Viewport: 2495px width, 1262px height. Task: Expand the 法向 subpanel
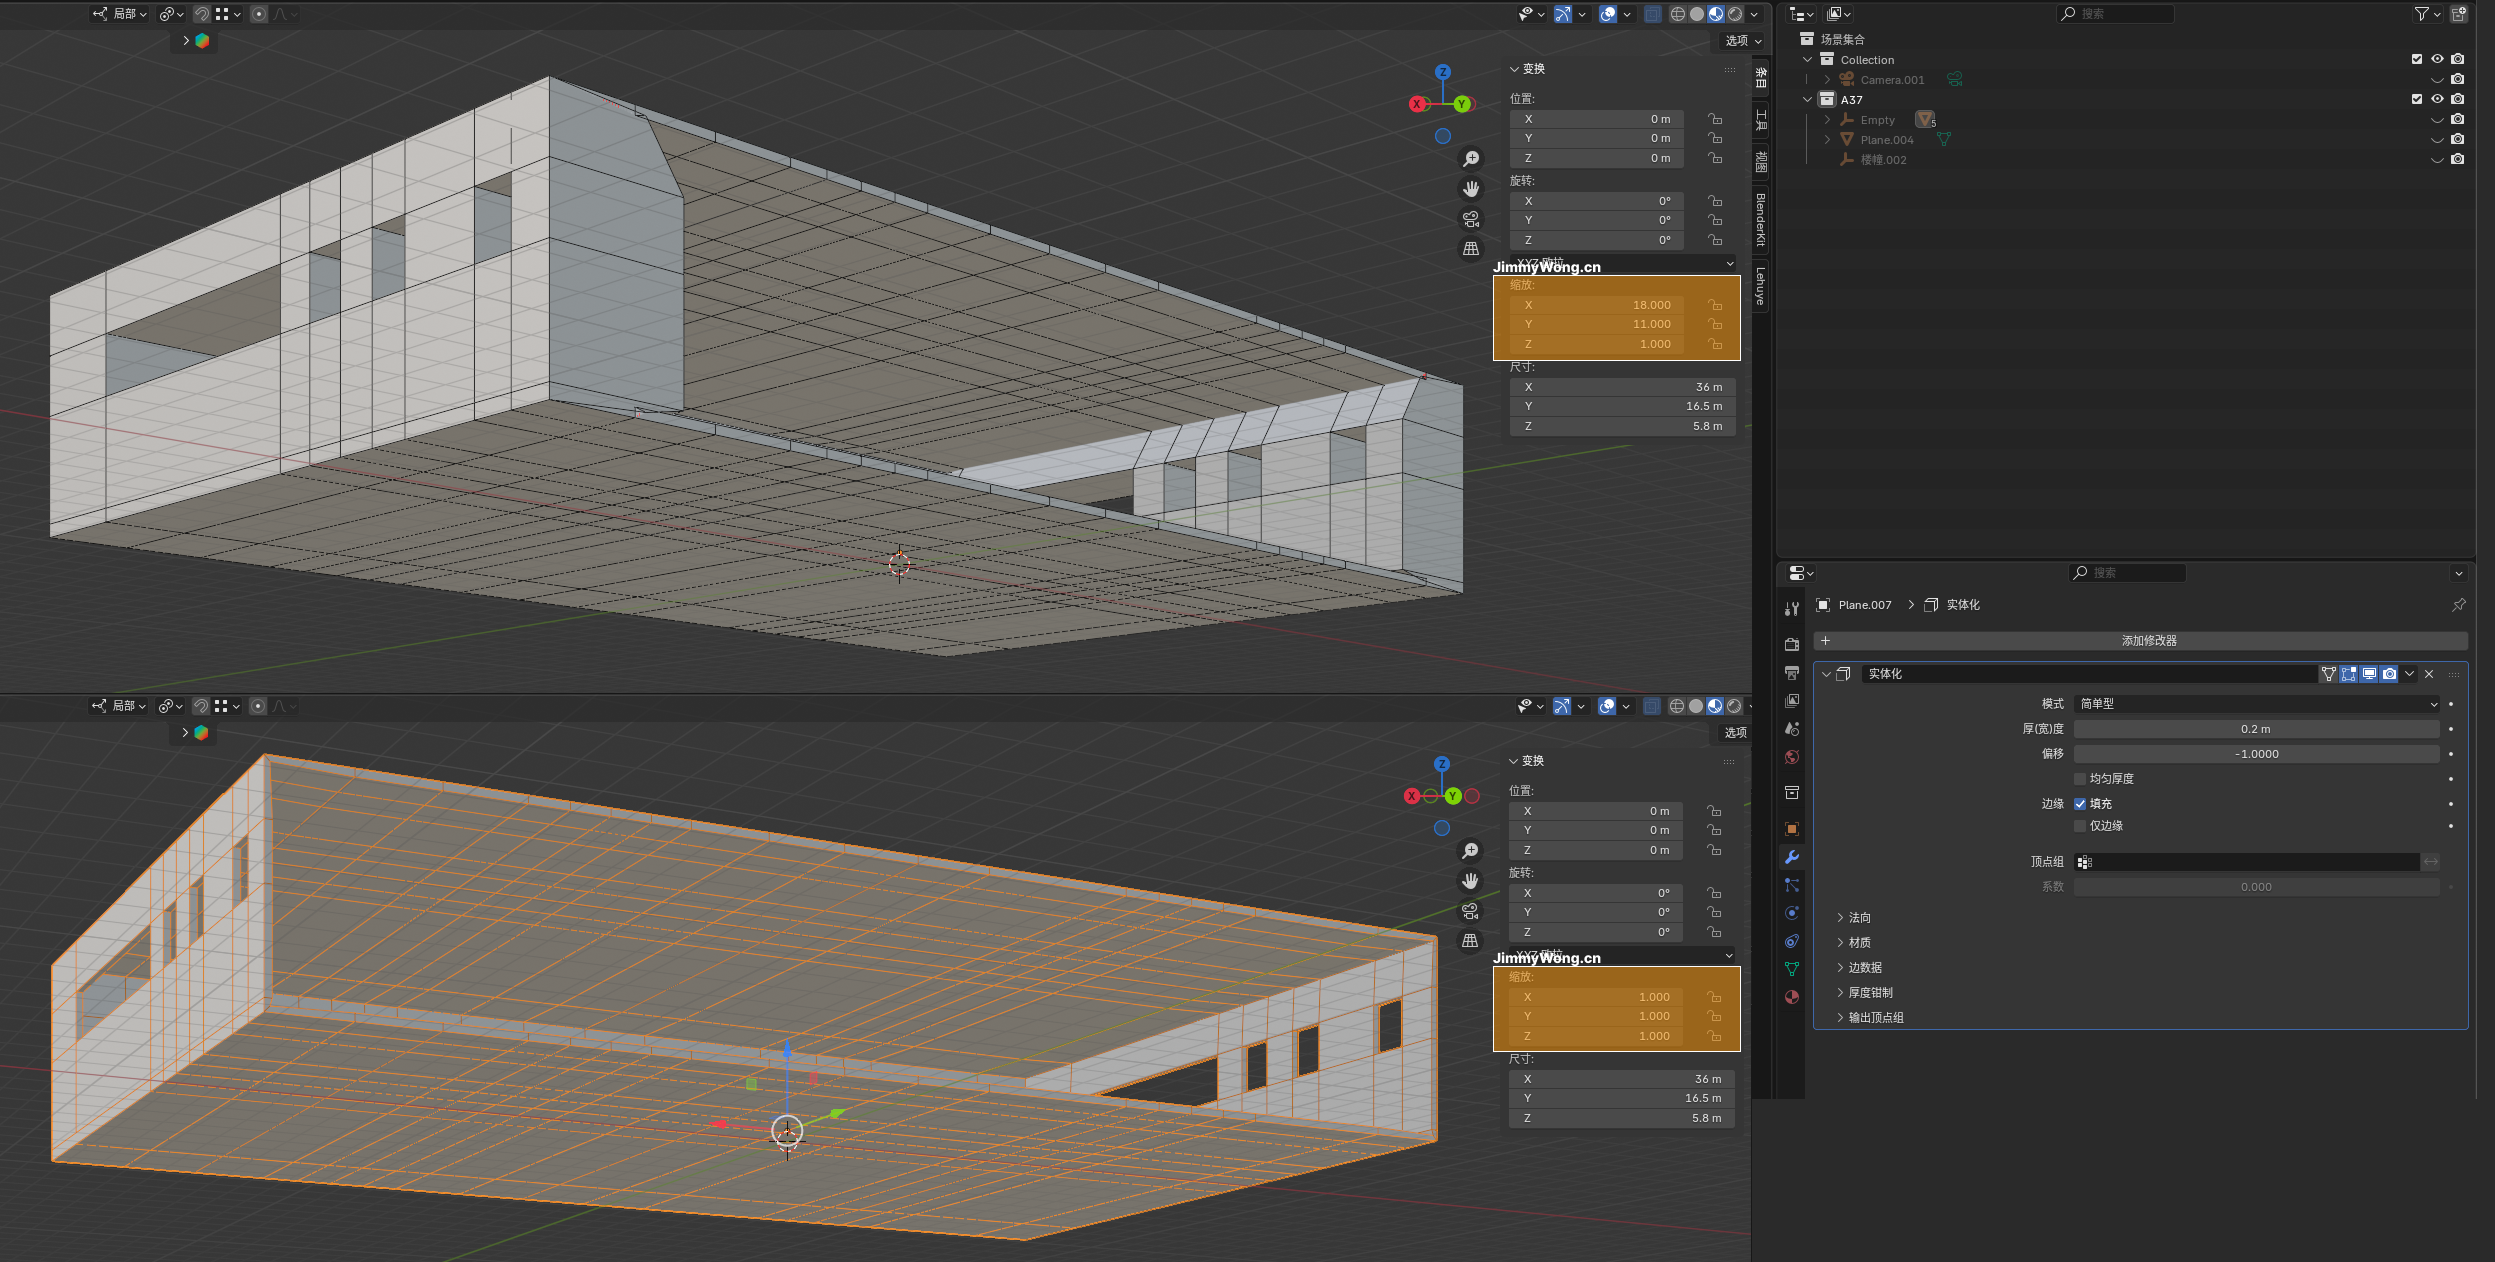(x=1859, y=918)
